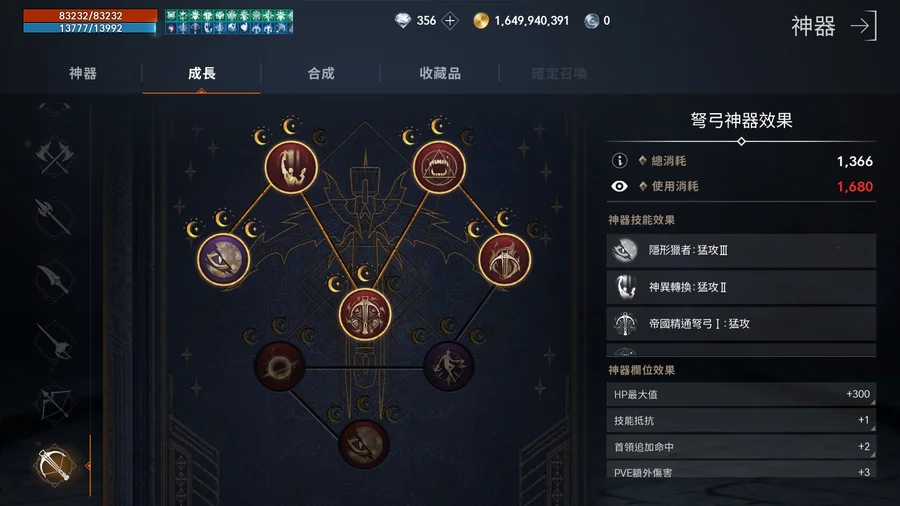
Task: Click the dark eclipse ring skill node
Action: pyautogui.click(x=280, y=367)
